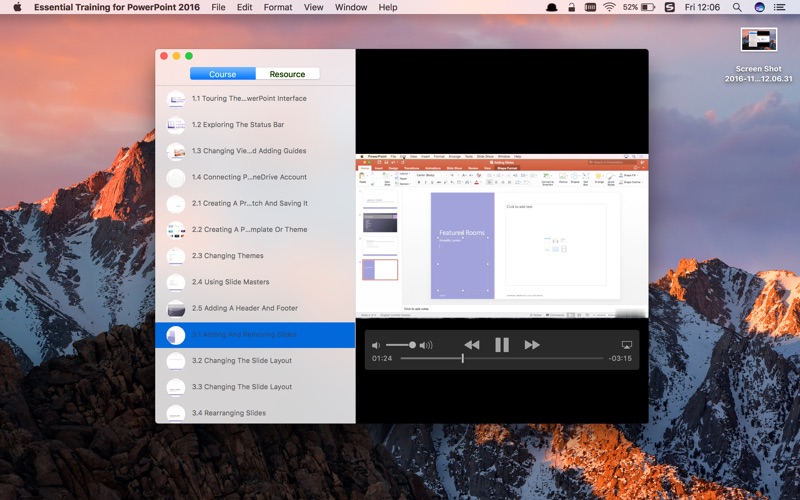Open the Help menu
Image resolution: width=800 pixels, height=500 pixels.
coord(388,7)
